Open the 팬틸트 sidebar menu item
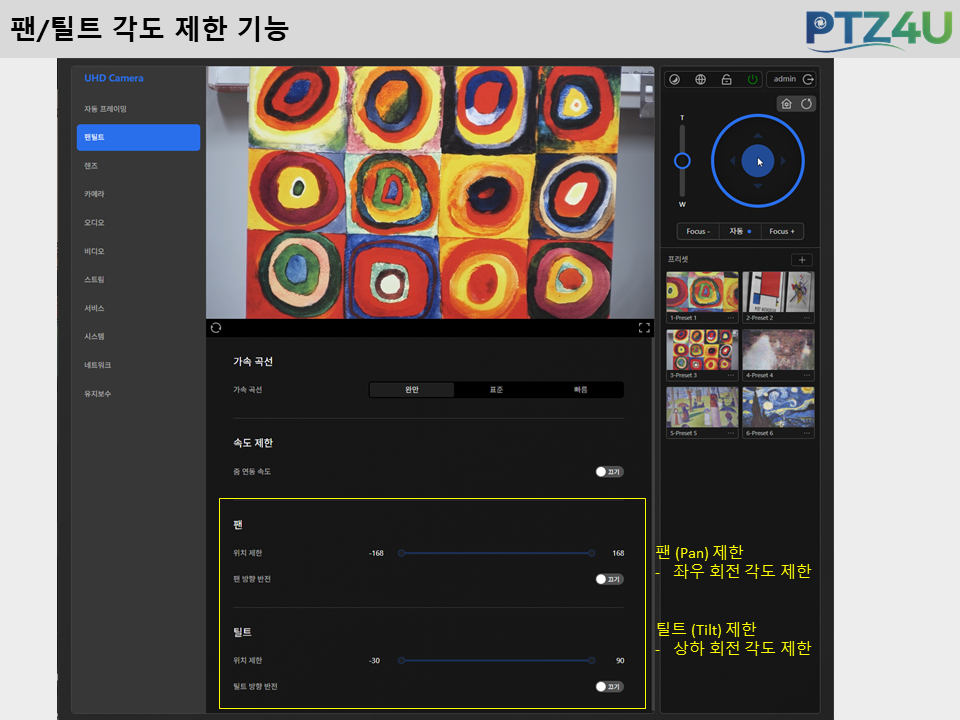 [138, 137]
